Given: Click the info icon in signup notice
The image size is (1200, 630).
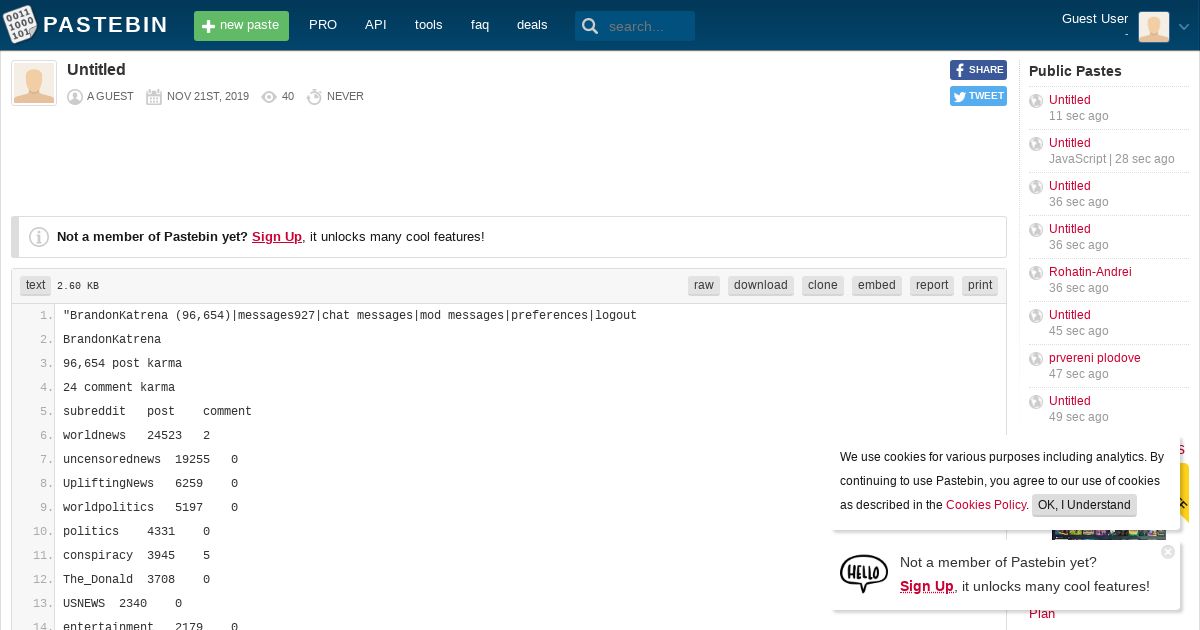Looking at the screenshot, I should click(39, 237).
